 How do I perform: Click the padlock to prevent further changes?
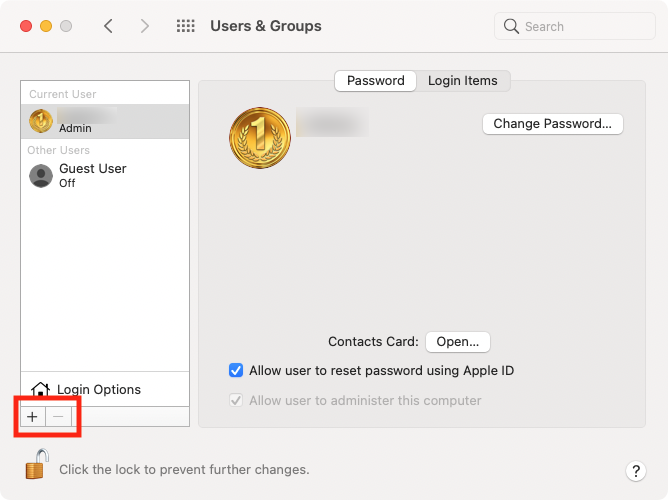tap(37, 464)
